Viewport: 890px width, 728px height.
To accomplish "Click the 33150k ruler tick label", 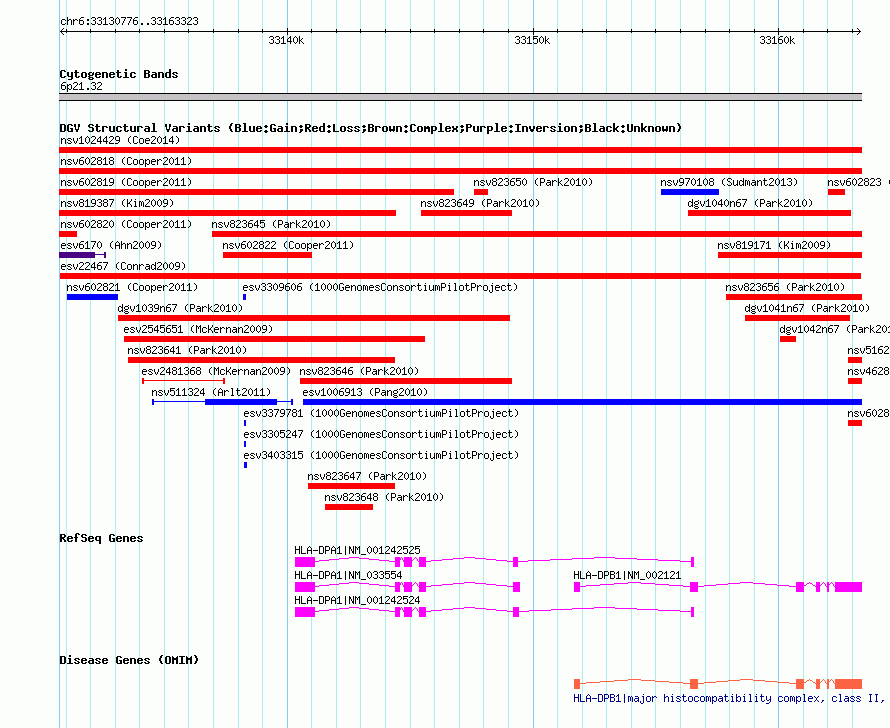I will [532, 40].
